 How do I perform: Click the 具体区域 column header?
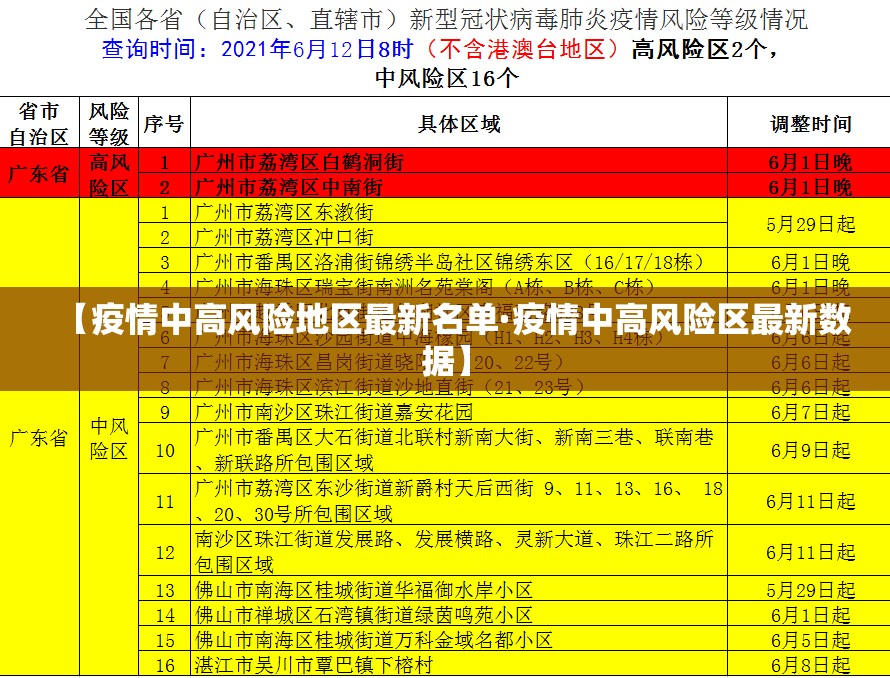pos(459,124)
